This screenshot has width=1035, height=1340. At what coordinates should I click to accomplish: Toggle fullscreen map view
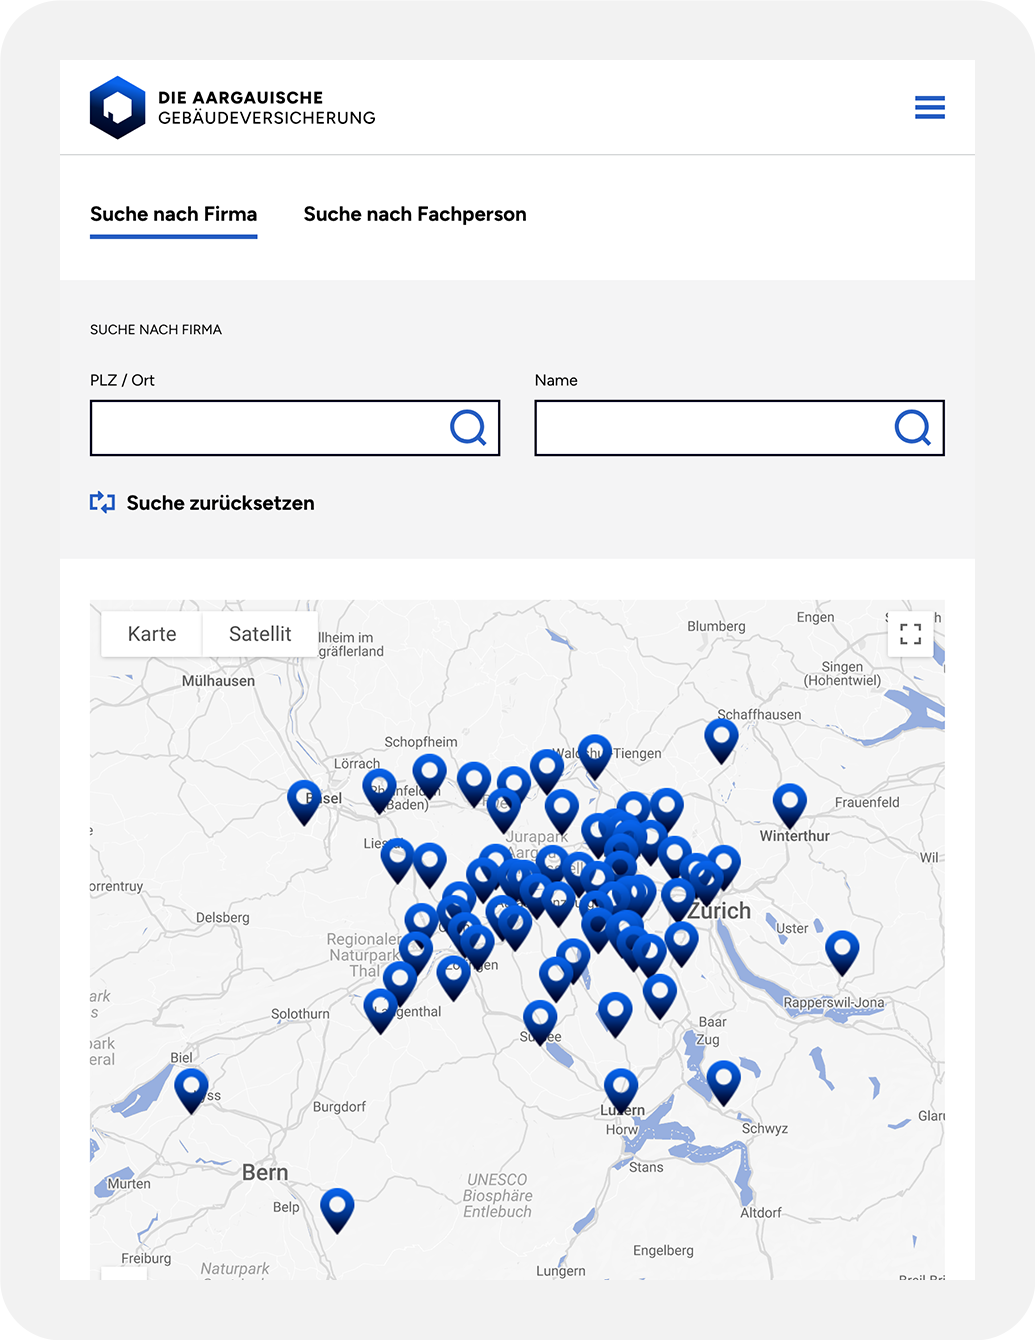910,634
